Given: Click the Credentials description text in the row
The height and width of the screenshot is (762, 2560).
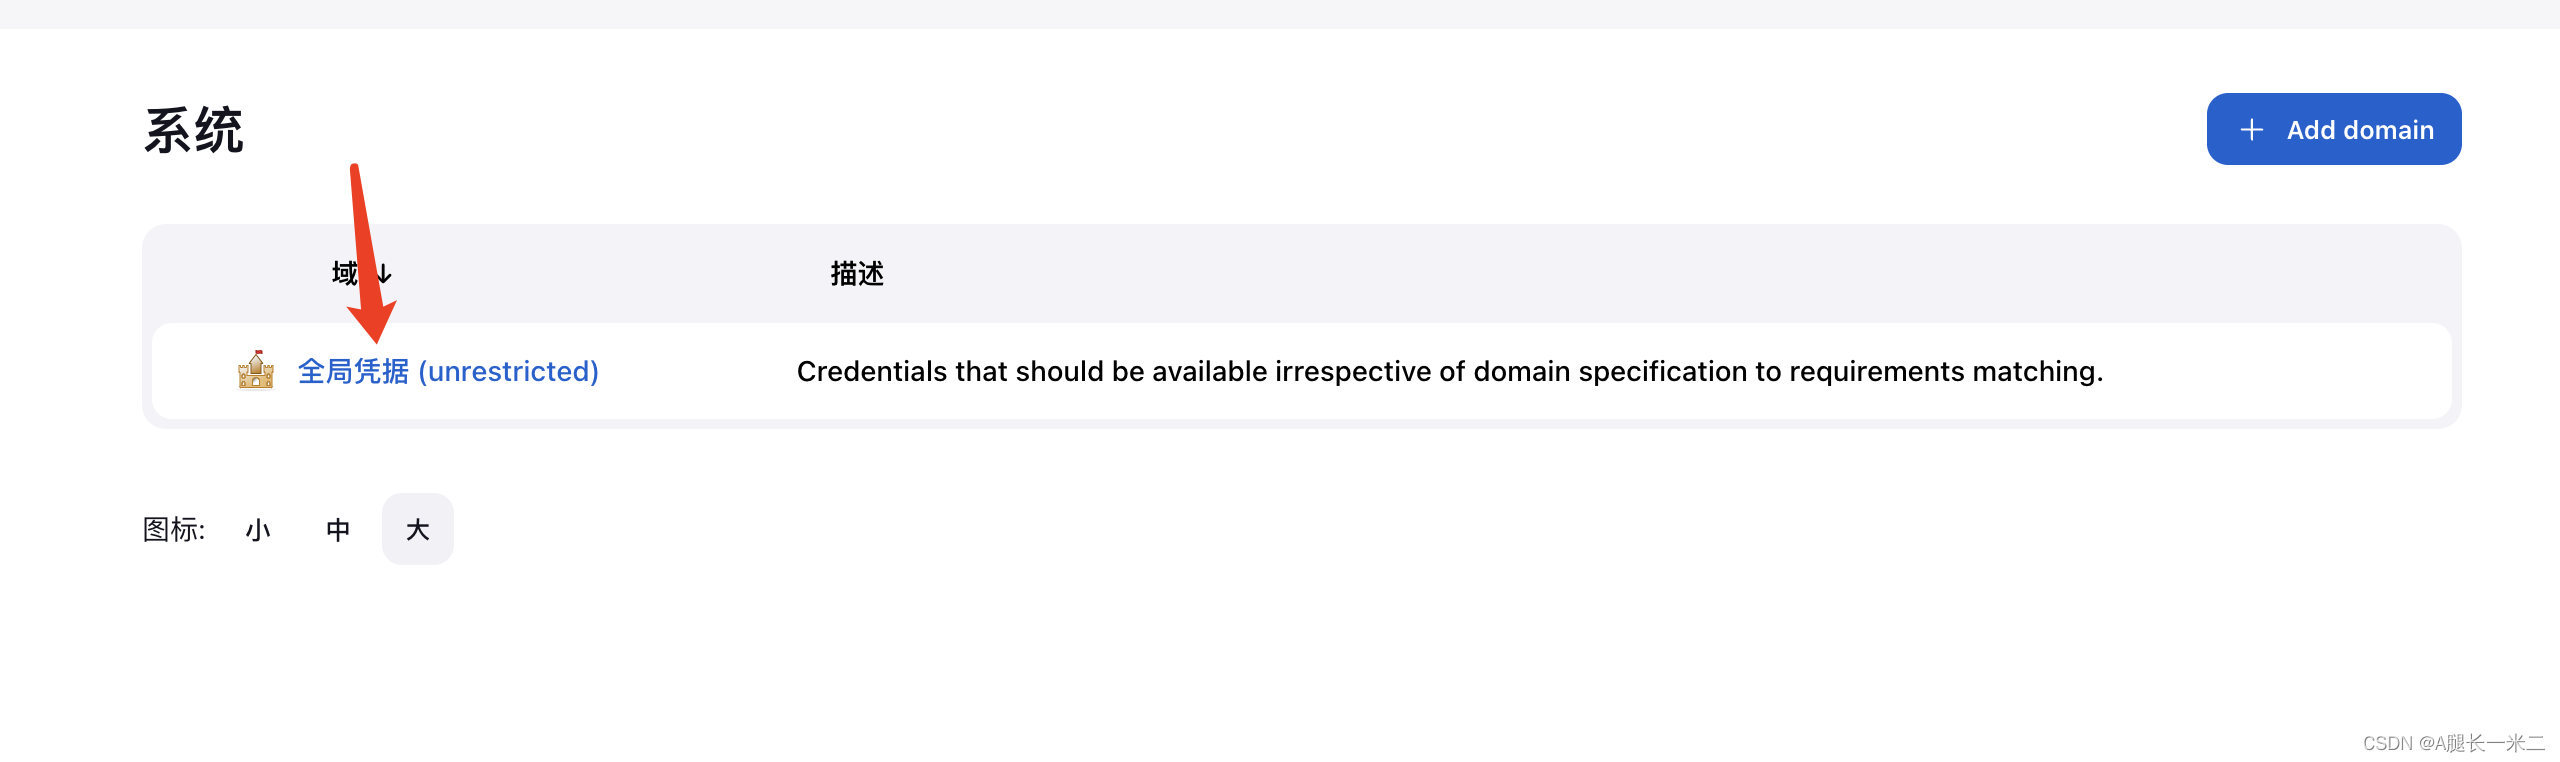Looking at the screenshot, I should [x=1450, y=371].
